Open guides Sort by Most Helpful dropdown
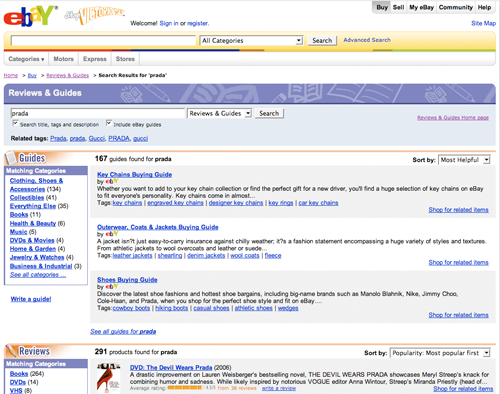 (464, 160)
